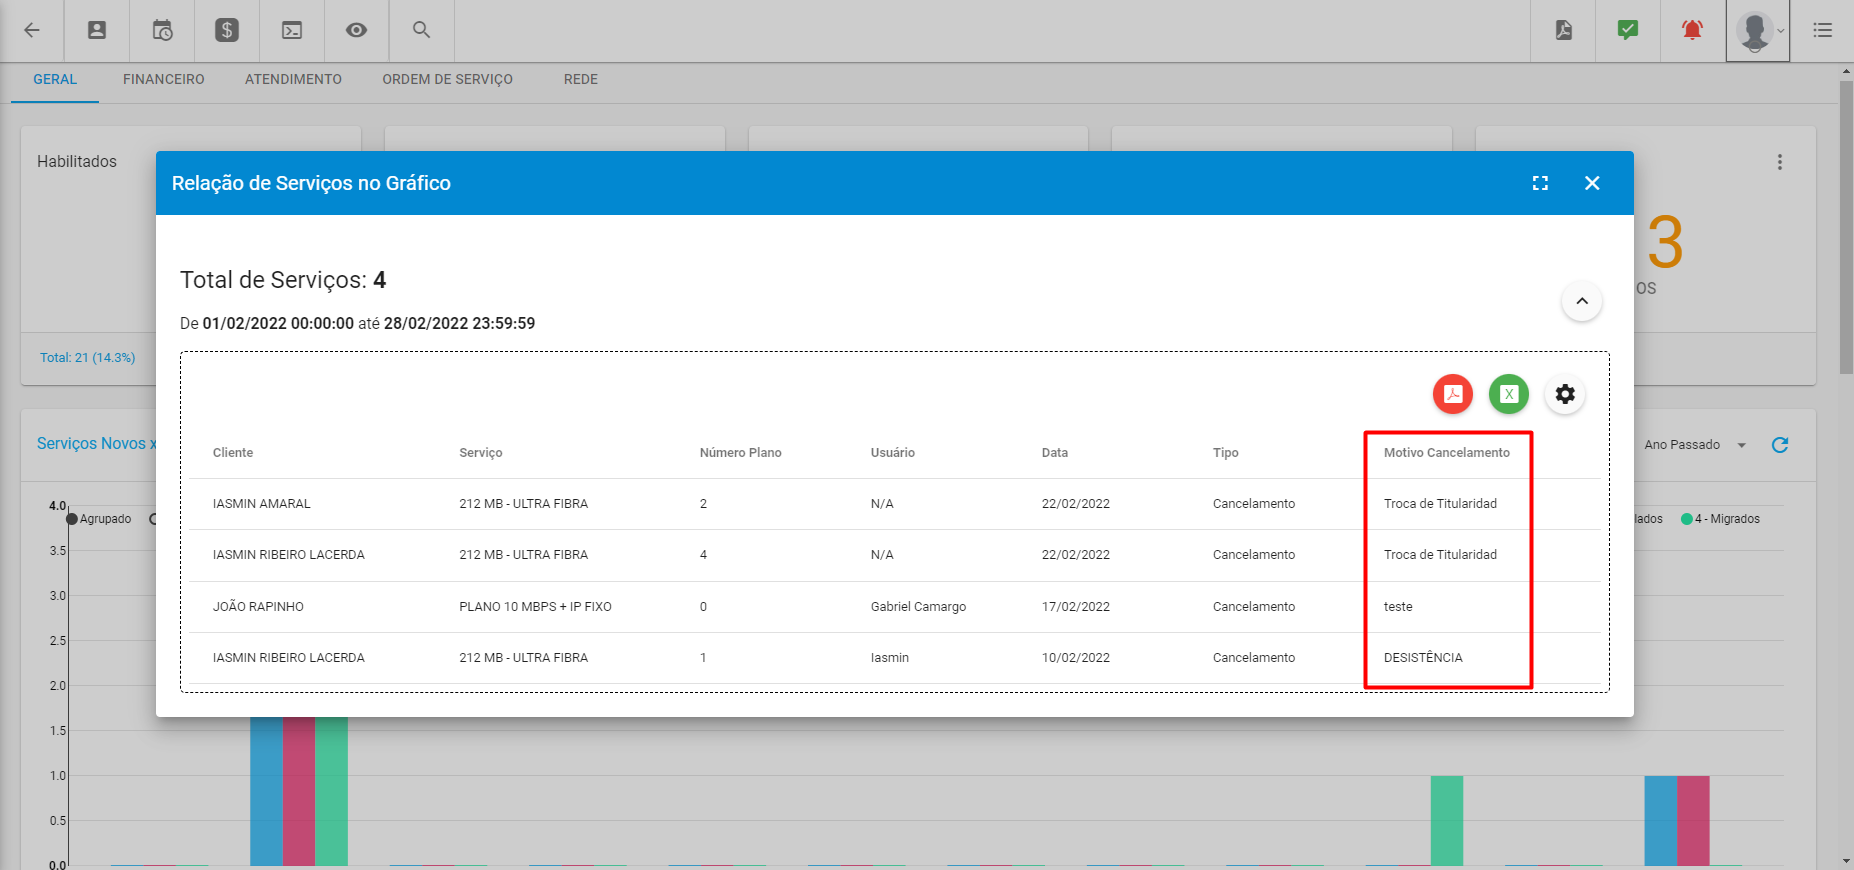The image size is (1854, 870).
Task: Click the Habilitados card title
Action: 77,162
